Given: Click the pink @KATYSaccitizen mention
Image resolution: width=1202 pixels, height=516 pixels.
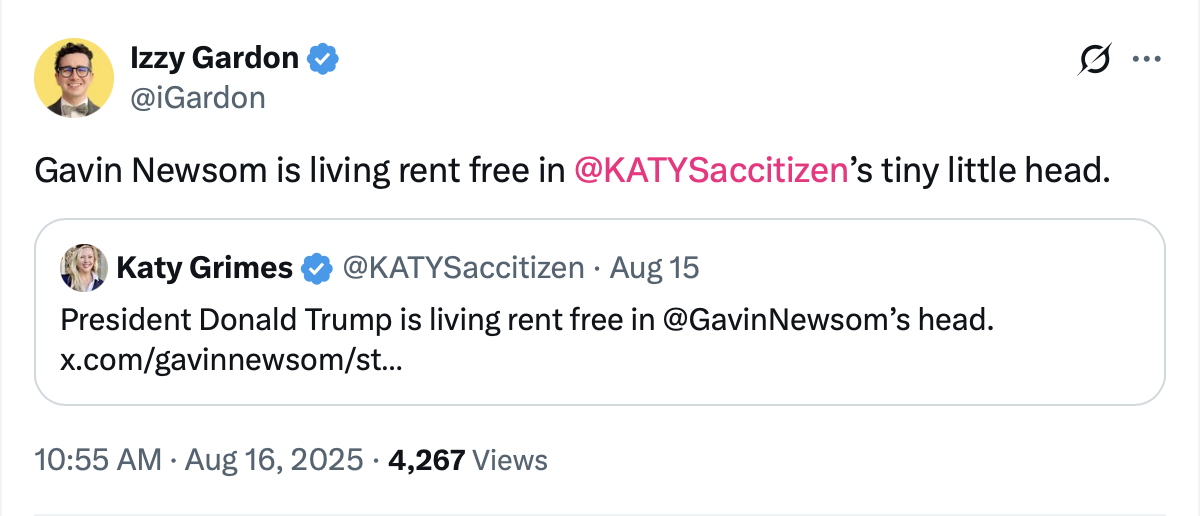Looking at the screenshot, I should click(x=710, y=172).
